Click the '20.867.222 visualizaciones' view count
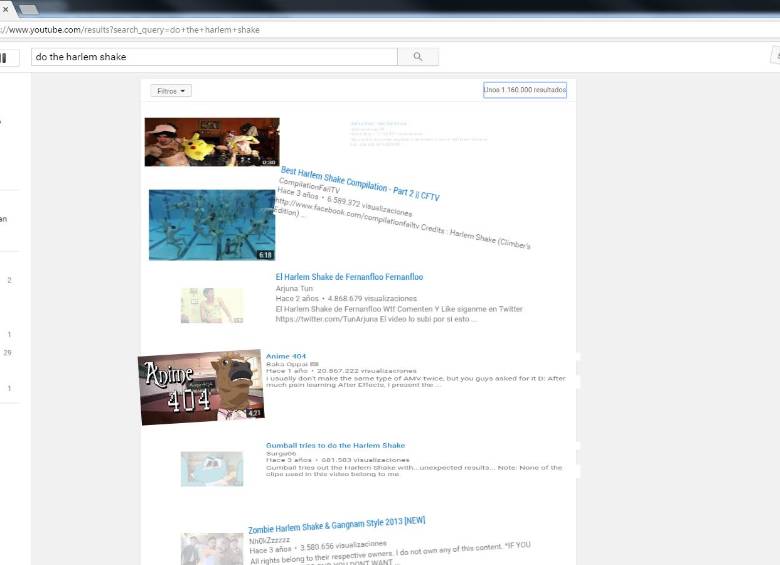This screenshot has width=780, height=565. pos(367,371)
